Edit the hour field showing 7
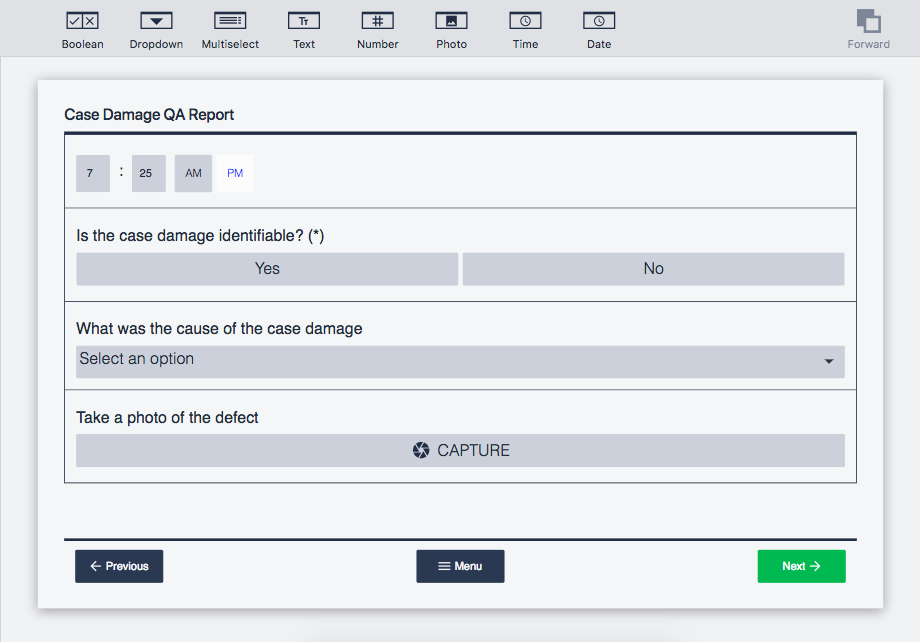The width and height of the screenshot is (920, 642). pos(92,173)
